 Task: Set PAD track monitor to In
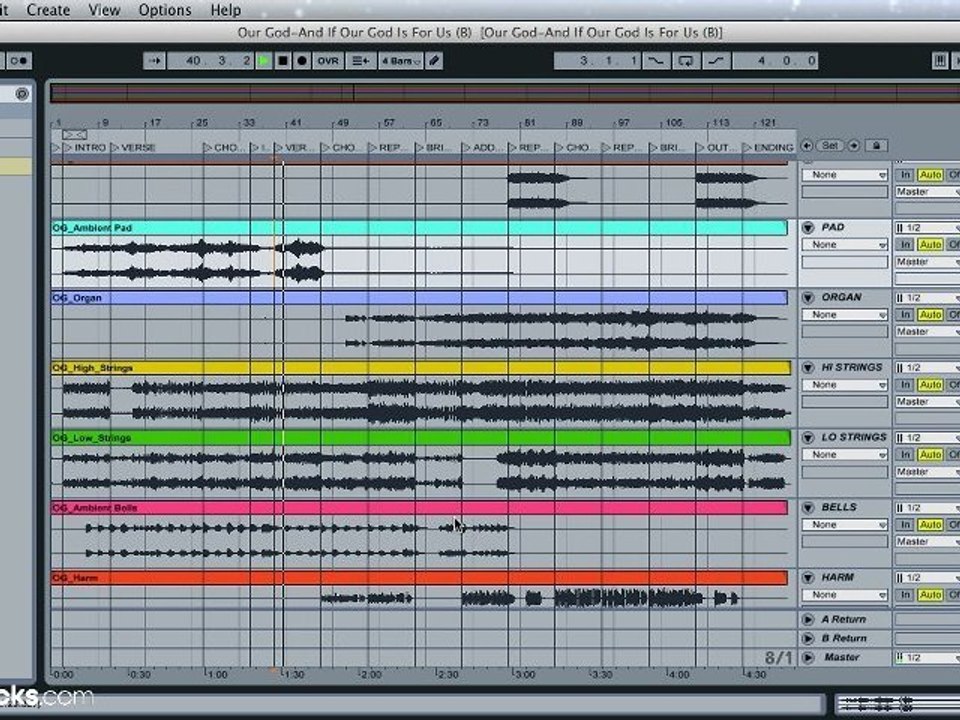pyautogui.click(x=905, y=245)
